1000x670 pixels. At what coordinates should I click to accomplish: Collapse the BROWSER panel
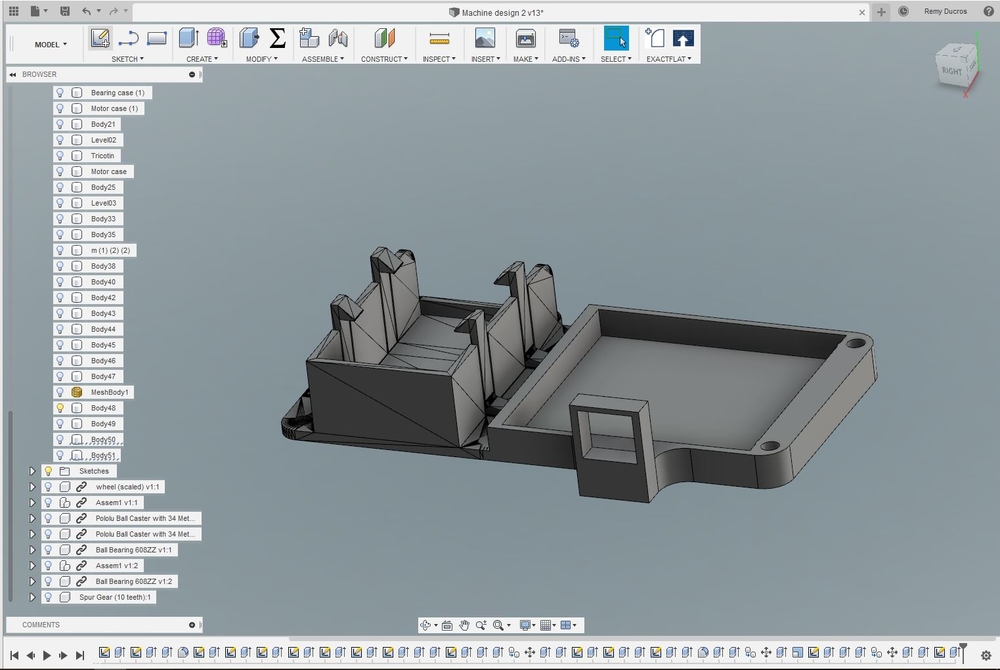point(13,75)
